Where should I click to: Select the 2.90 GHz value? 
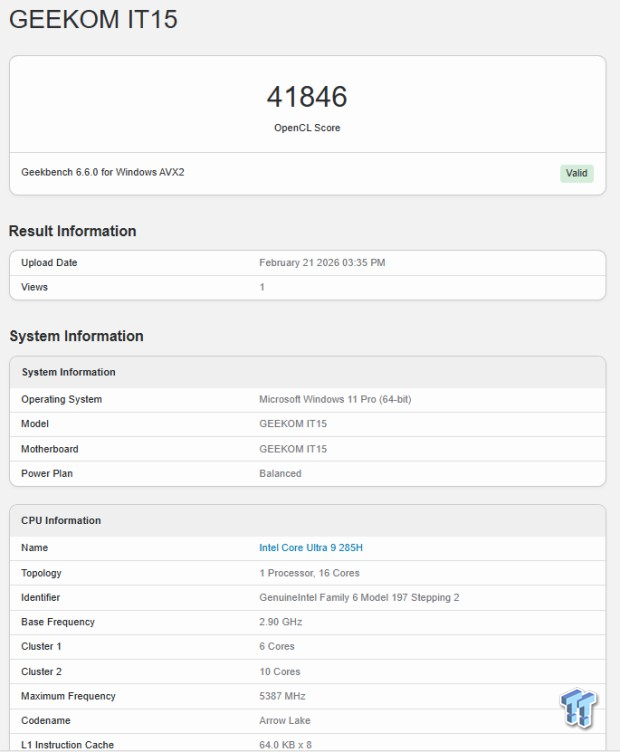281,622
